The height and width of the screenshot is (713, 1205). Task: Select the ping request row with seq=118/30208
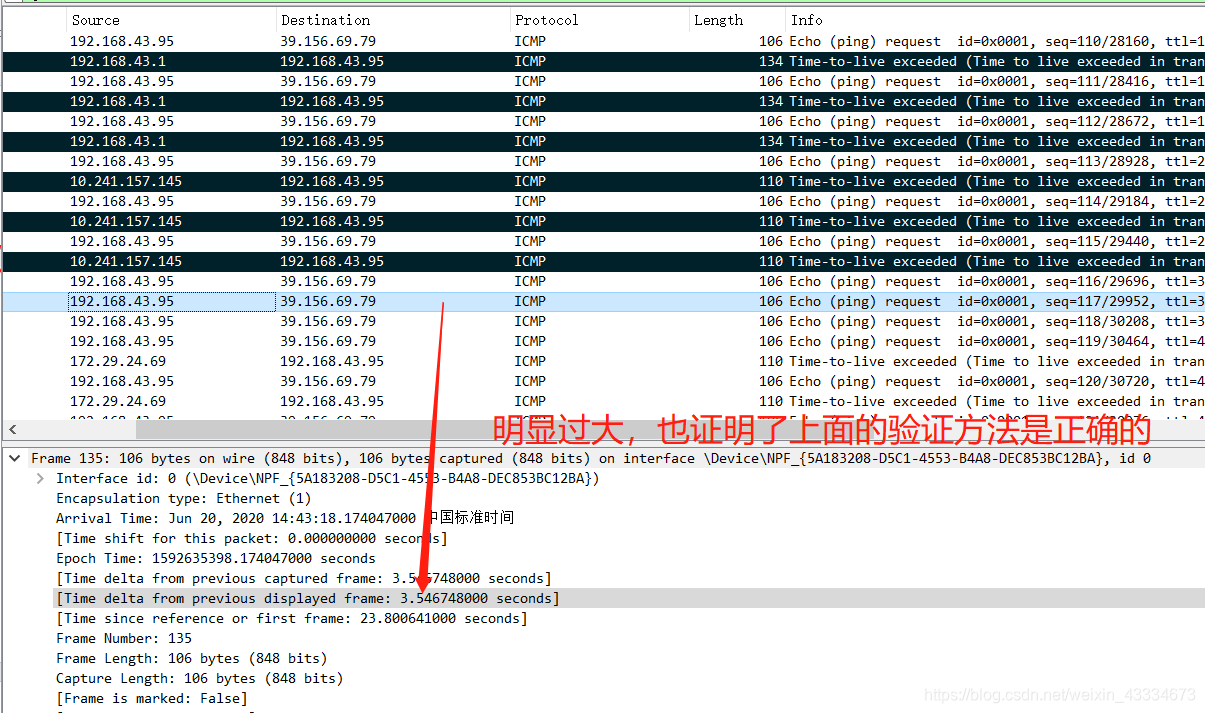pyautogui.click(x=602, y=321)
